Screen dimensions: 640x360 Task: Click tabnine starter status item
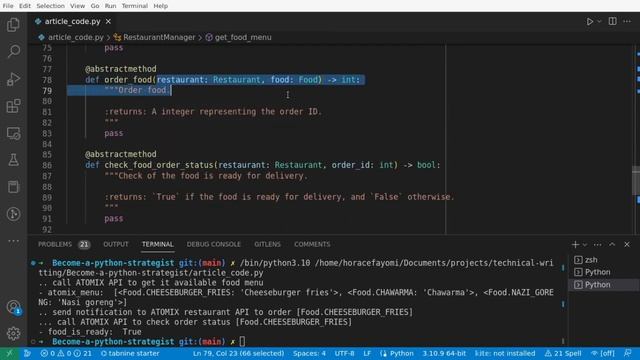click(x=130, y=353)
